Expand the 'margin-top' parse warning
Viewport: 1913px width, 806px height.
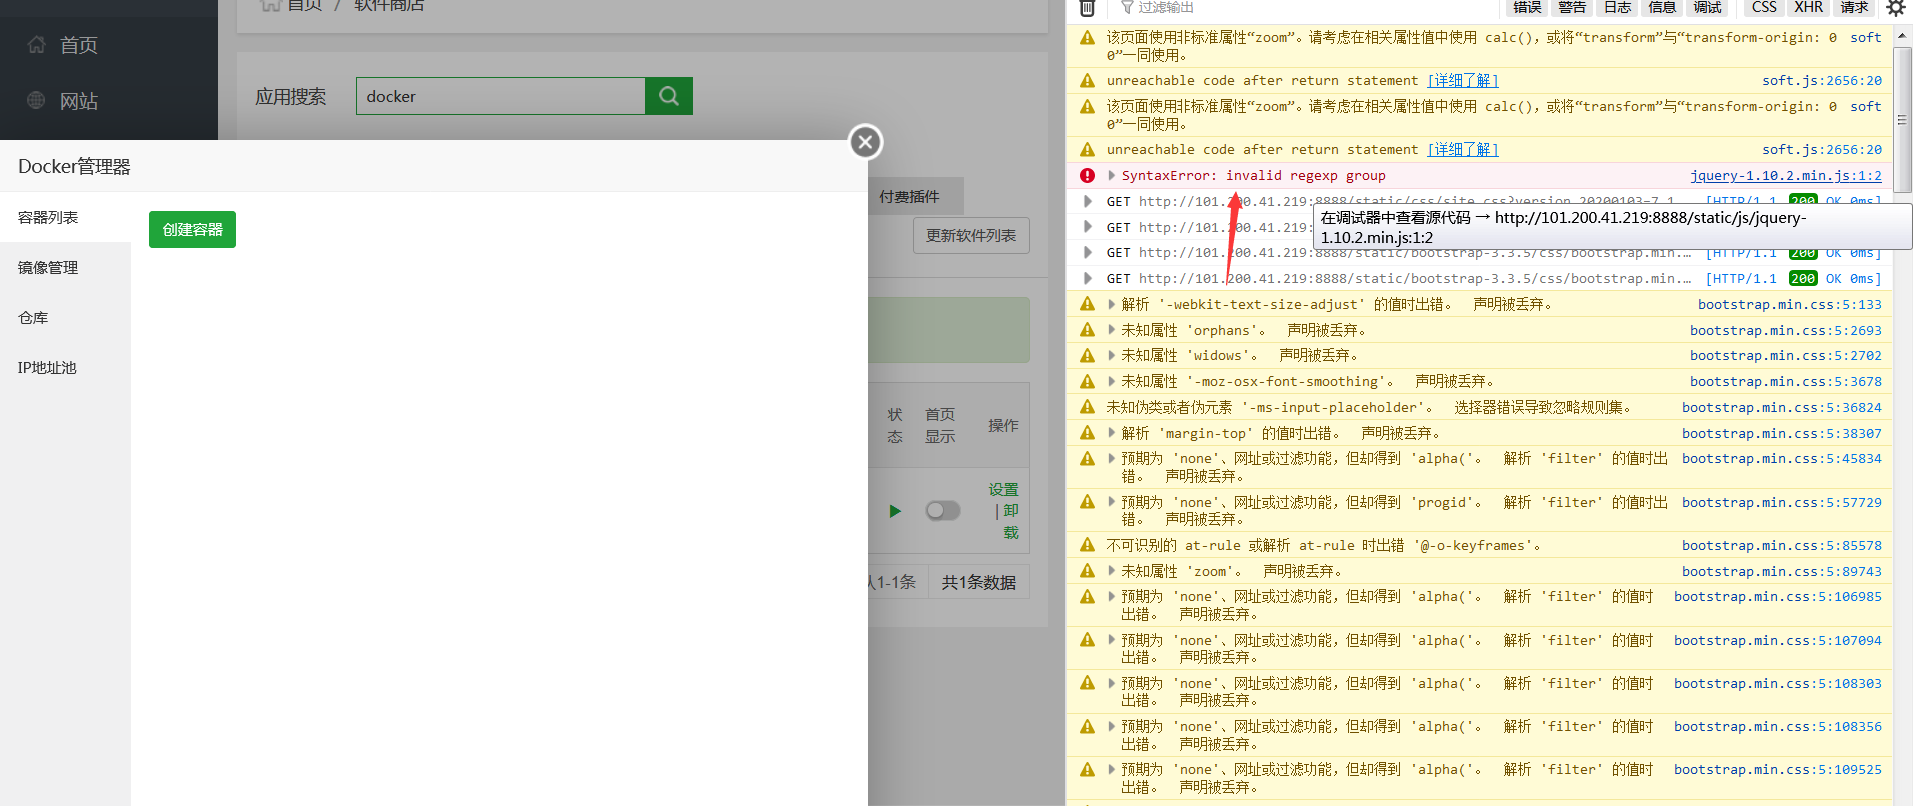click(x=1111, y=433)
